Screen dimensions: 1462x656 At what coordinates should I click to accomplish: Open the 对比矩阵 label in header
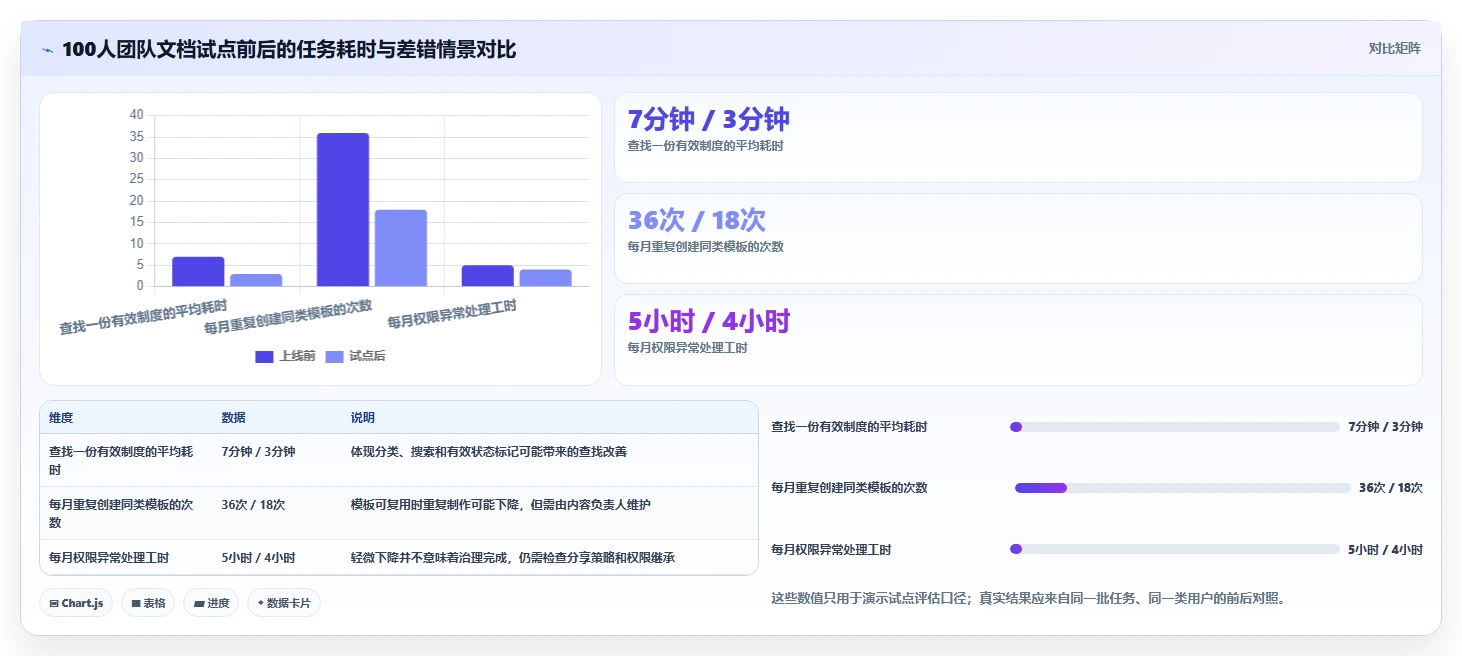[x=1395, y=48]
